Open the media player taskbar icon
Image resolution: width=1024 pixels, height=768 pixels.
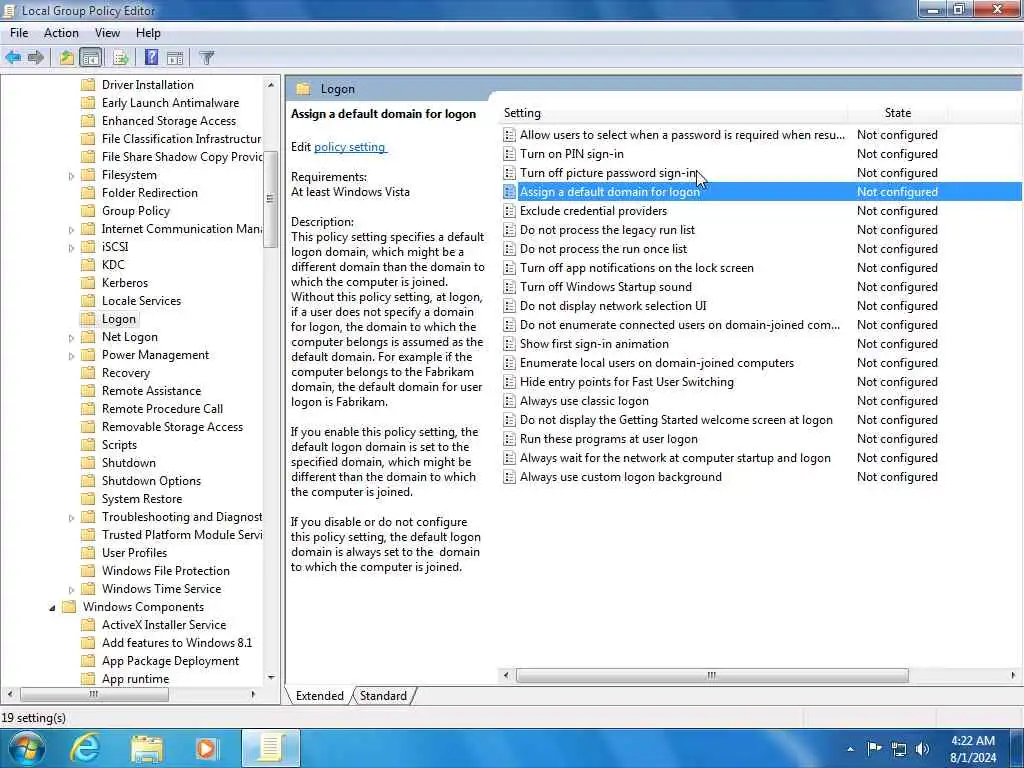(206, 748)
